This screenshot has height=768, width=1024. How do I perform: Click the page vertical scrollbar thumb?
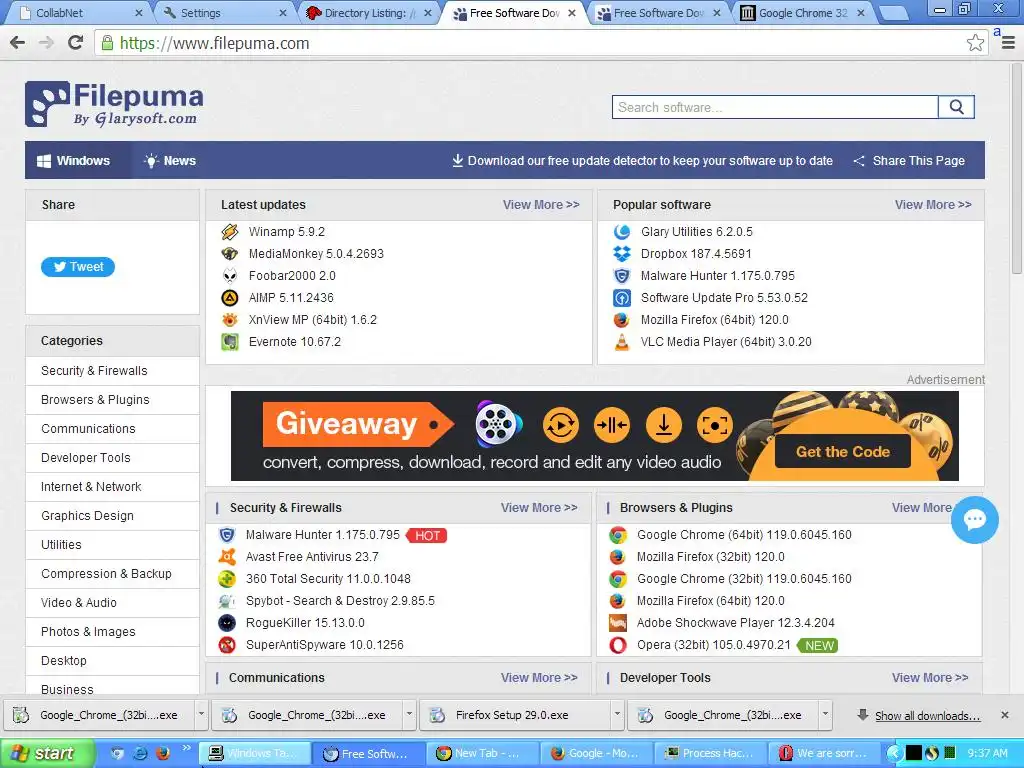pyautogui.click(x=1016, y=168)
